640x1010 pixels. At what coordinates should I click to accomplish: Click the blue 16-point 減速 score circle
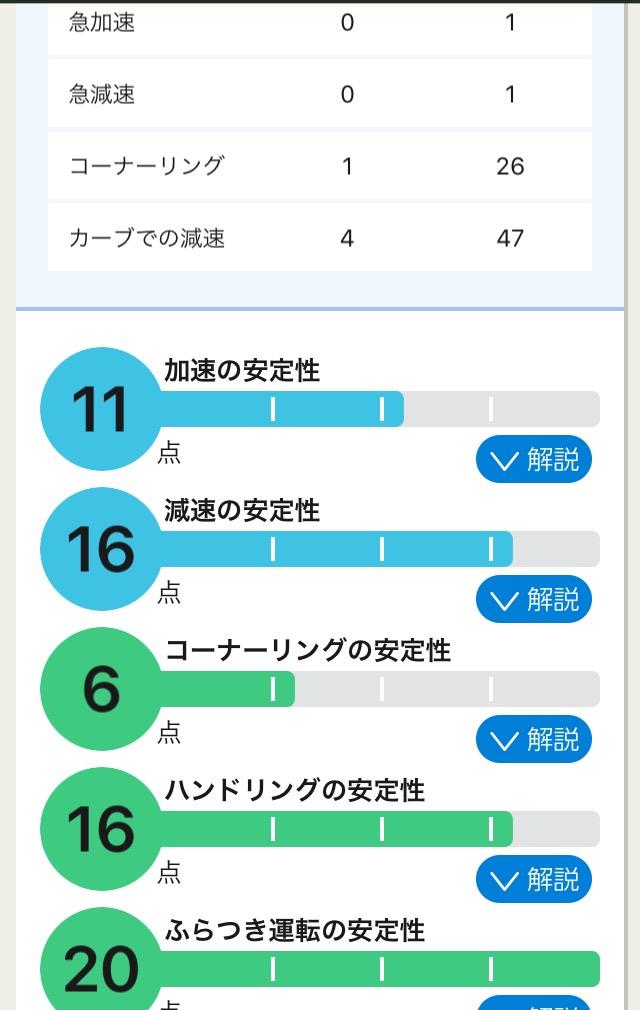tap(101, 549)
